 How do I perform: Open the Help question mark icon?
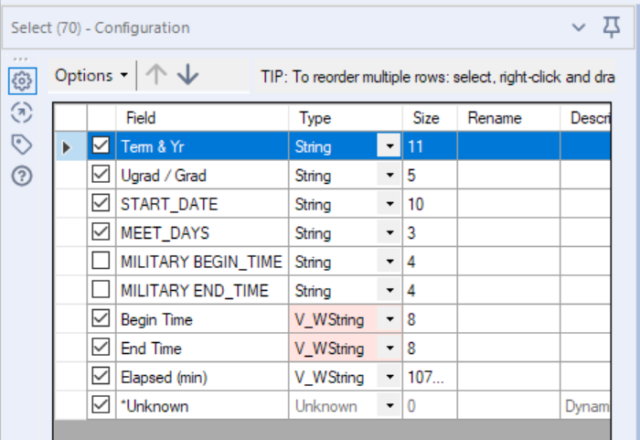tap(22, 176)
